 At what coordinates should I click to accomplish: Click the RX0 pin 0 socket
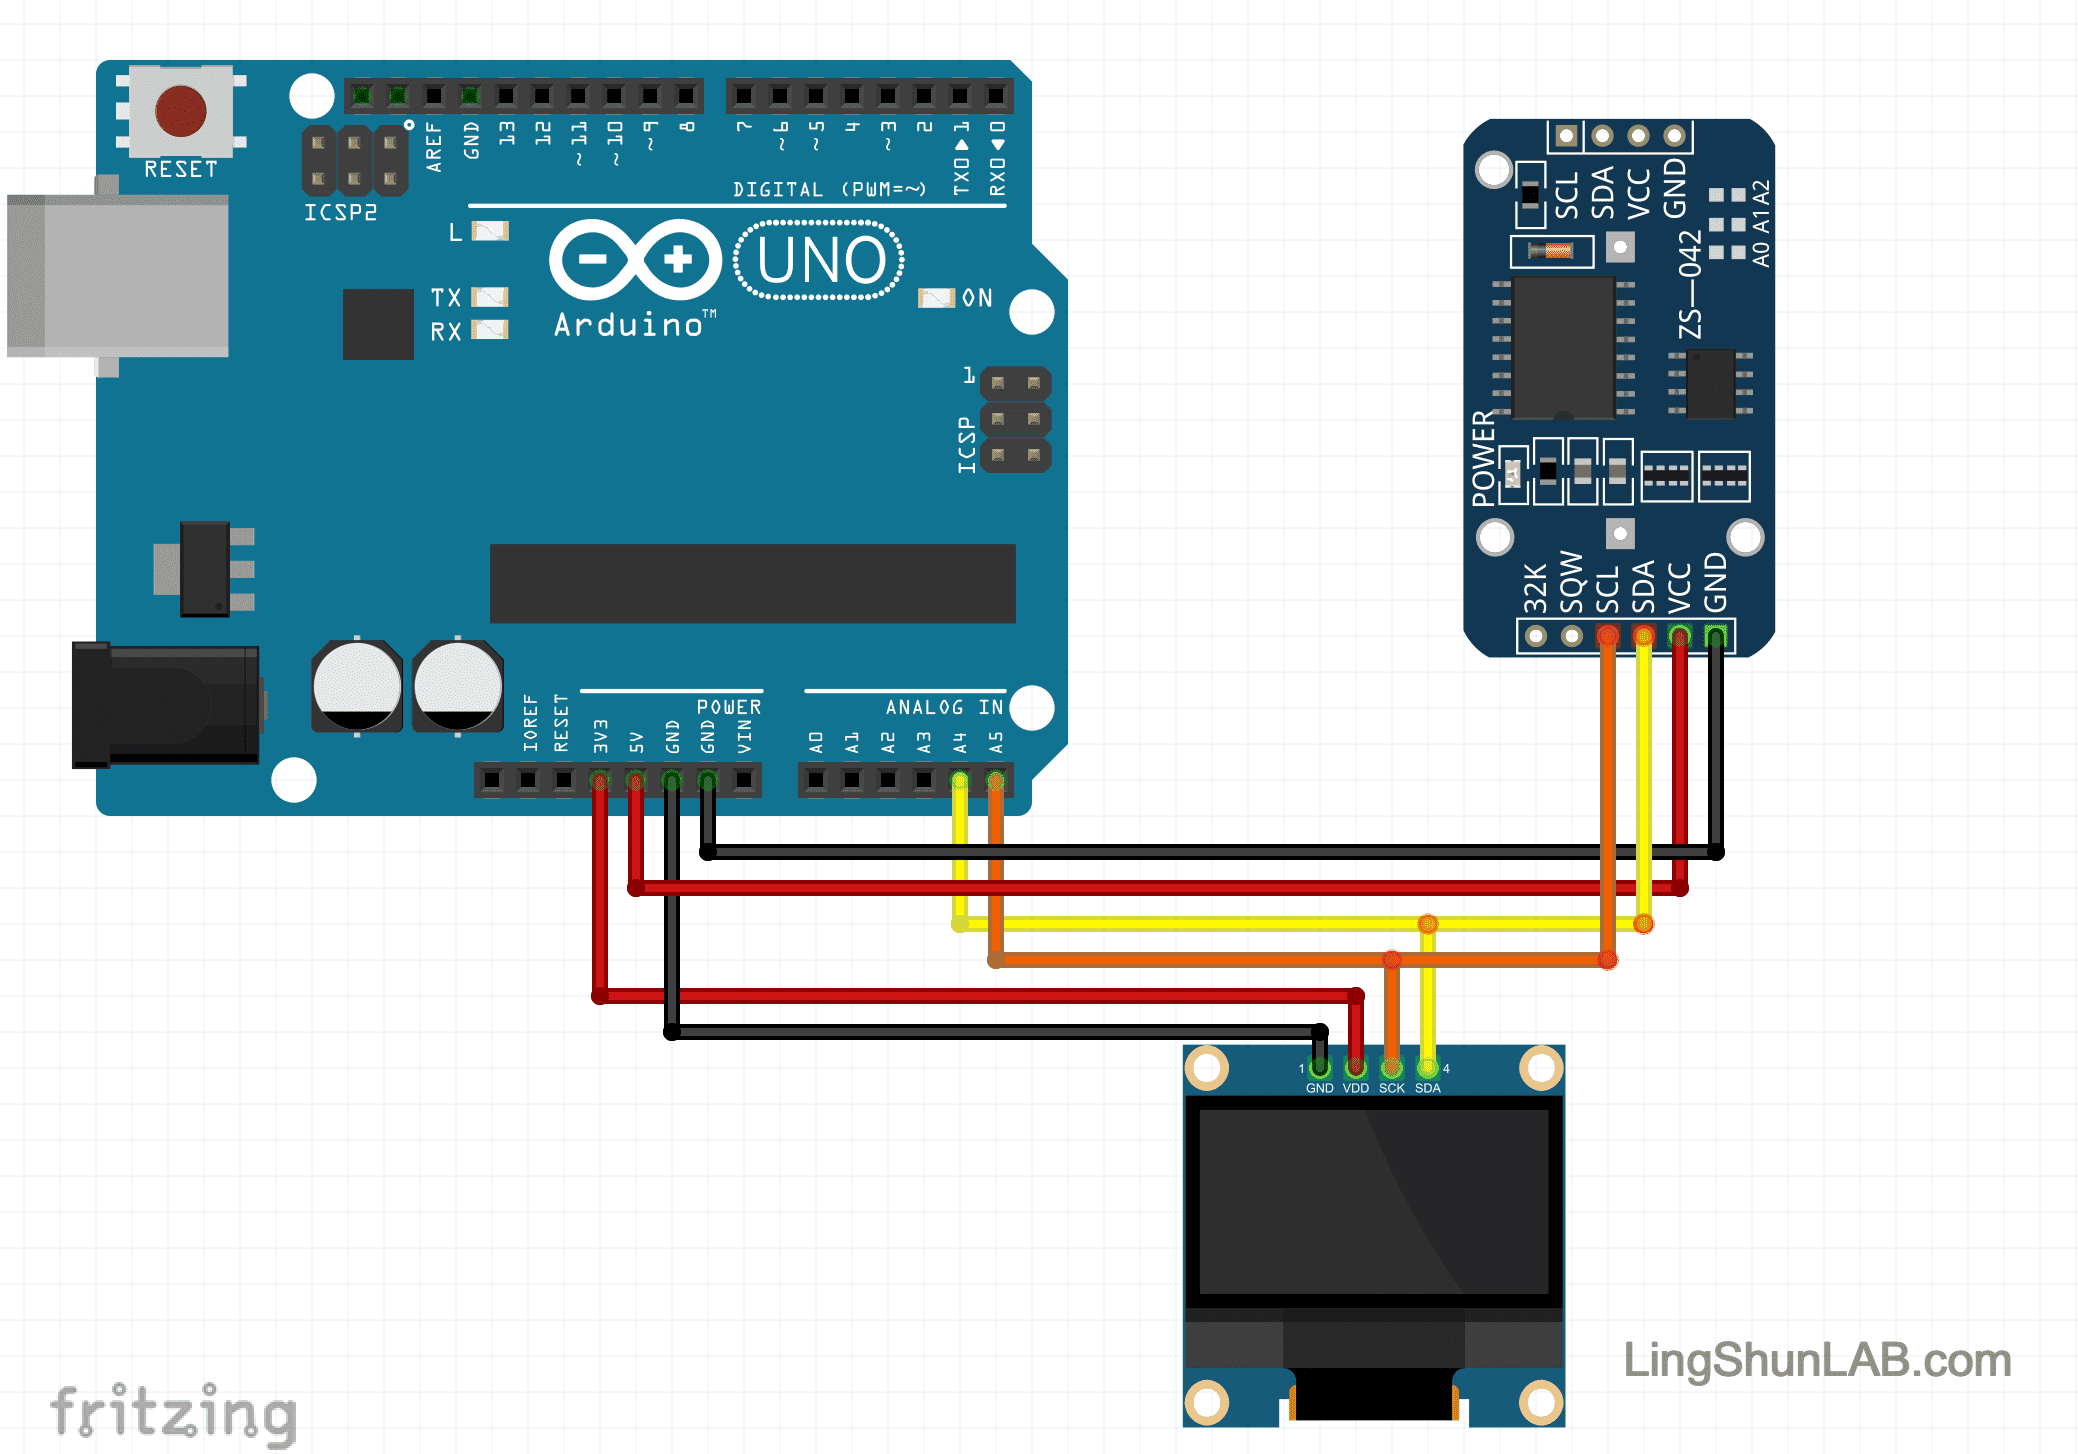996,96
